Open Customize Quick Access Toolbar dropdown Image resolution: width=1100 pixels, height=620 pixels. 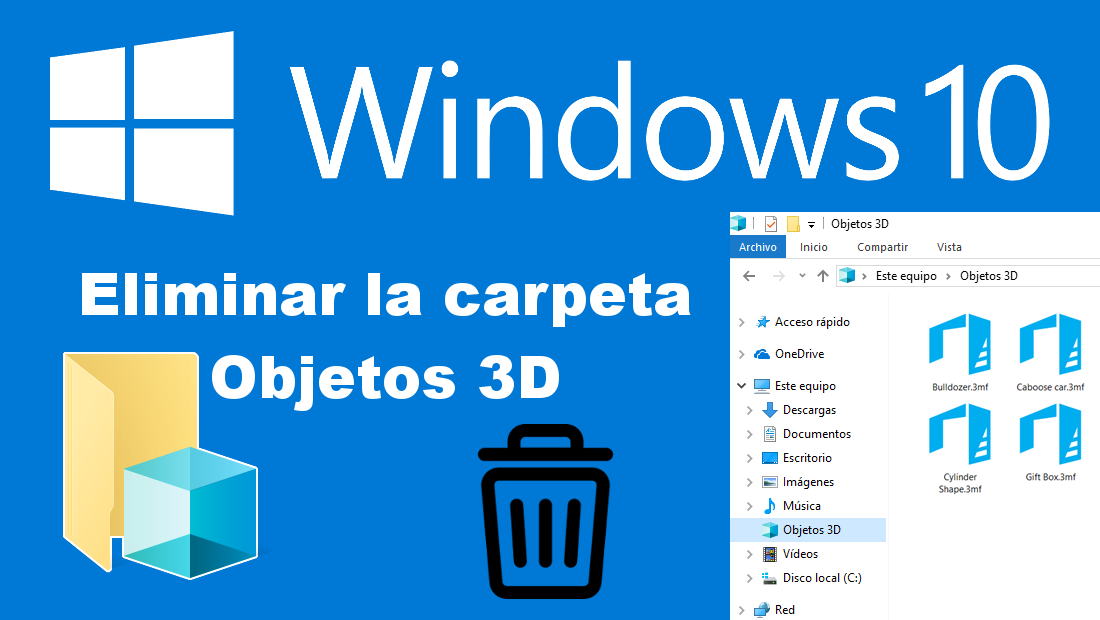click(811, 224)
